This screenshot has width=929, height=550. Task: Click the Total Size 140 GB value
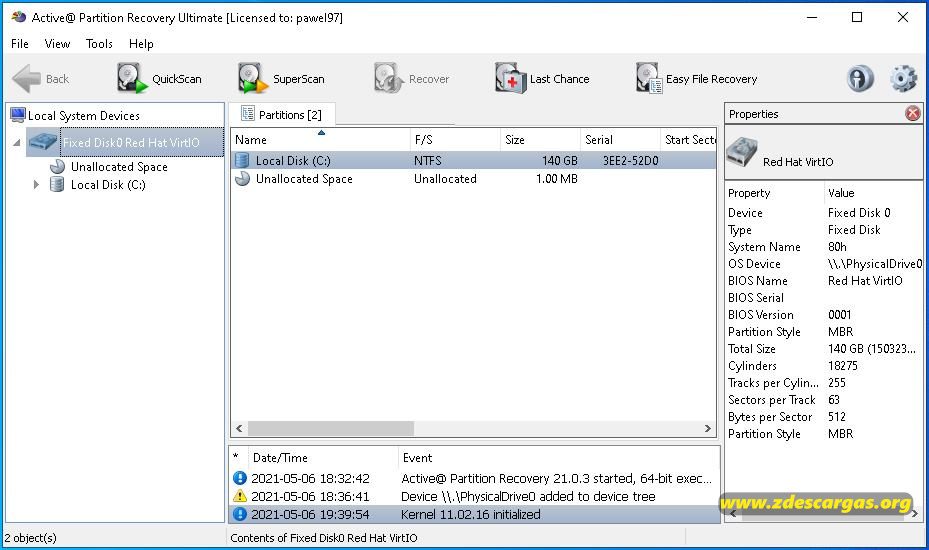[872, 348]
